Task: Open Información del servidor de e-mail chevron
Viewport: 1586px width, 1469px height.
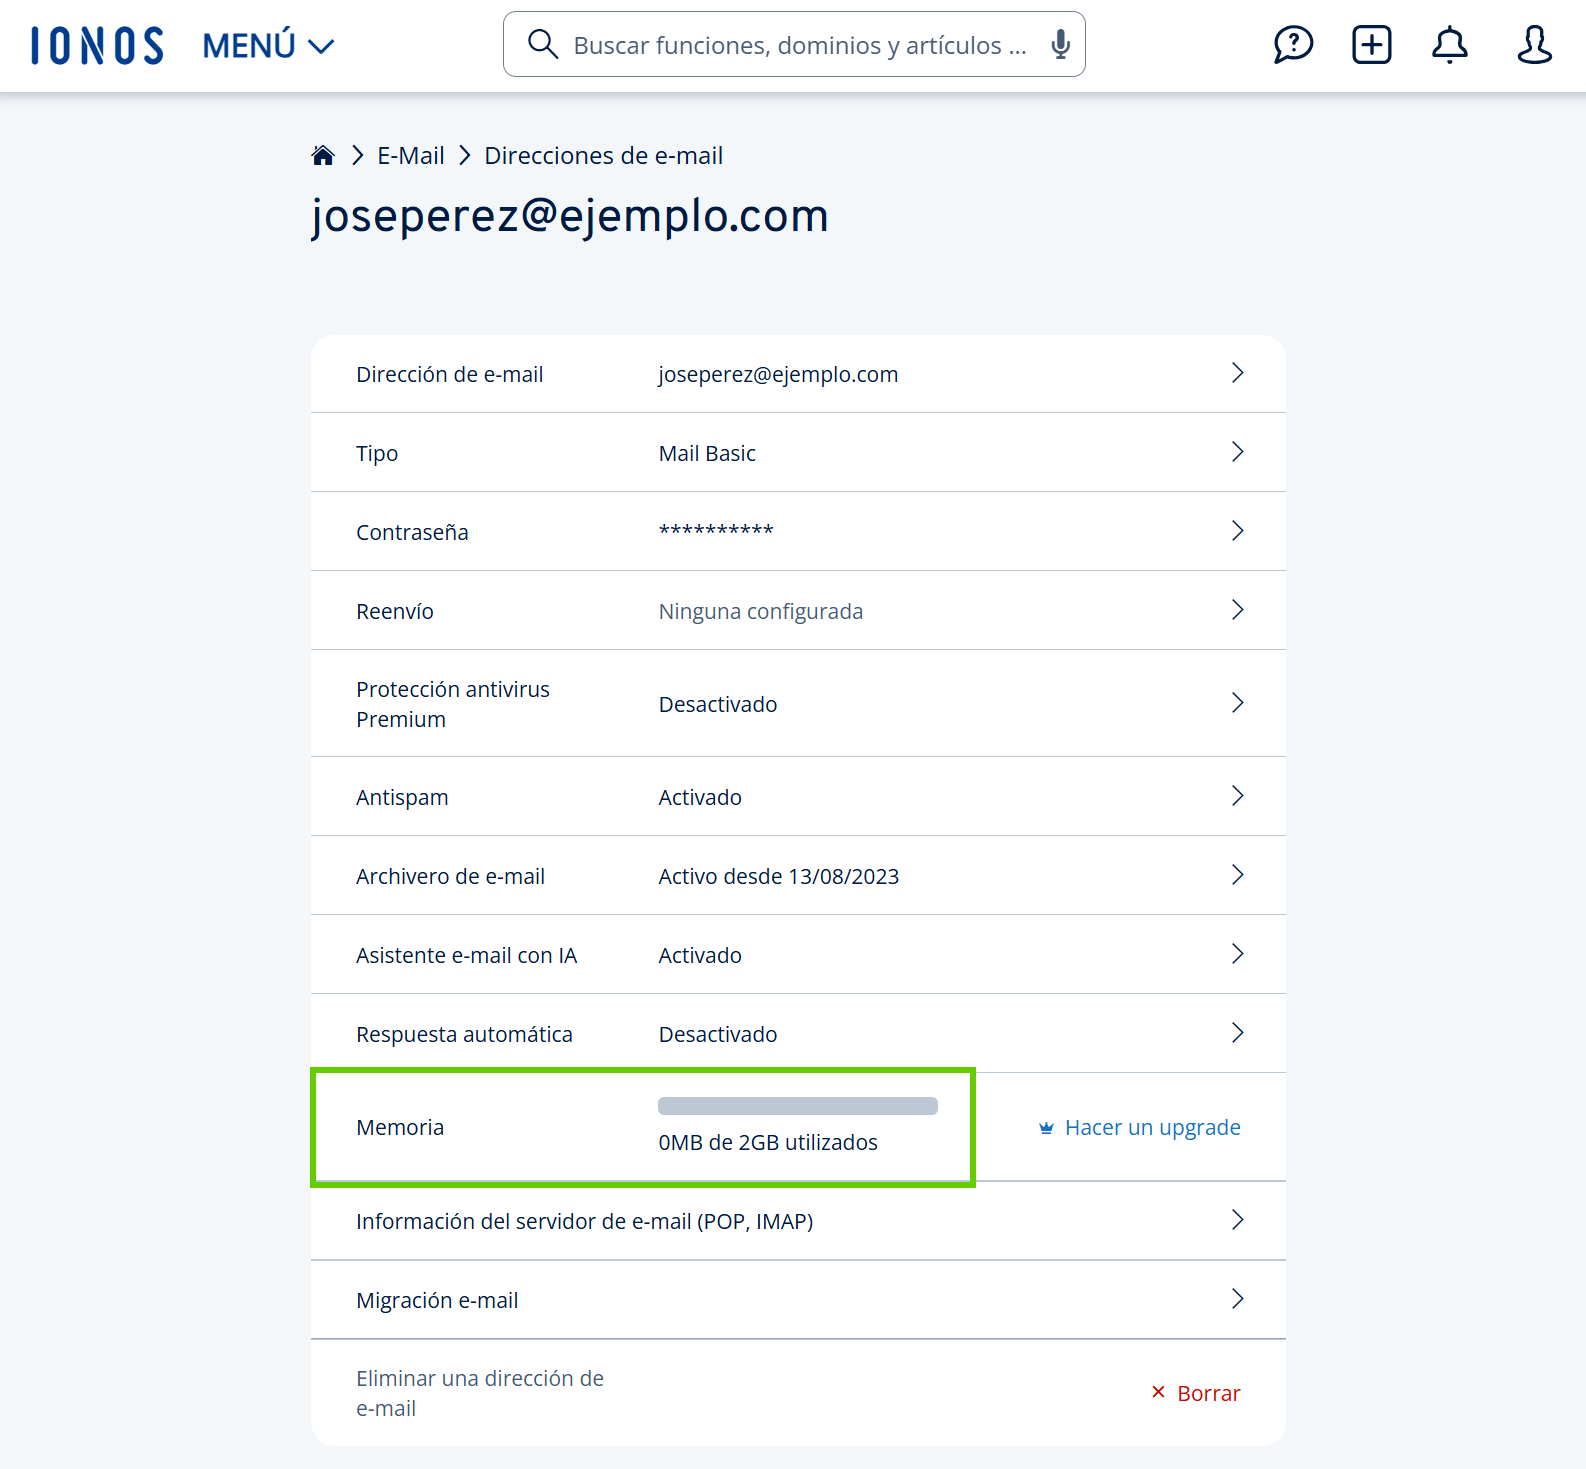Action: (1238, 1220)
